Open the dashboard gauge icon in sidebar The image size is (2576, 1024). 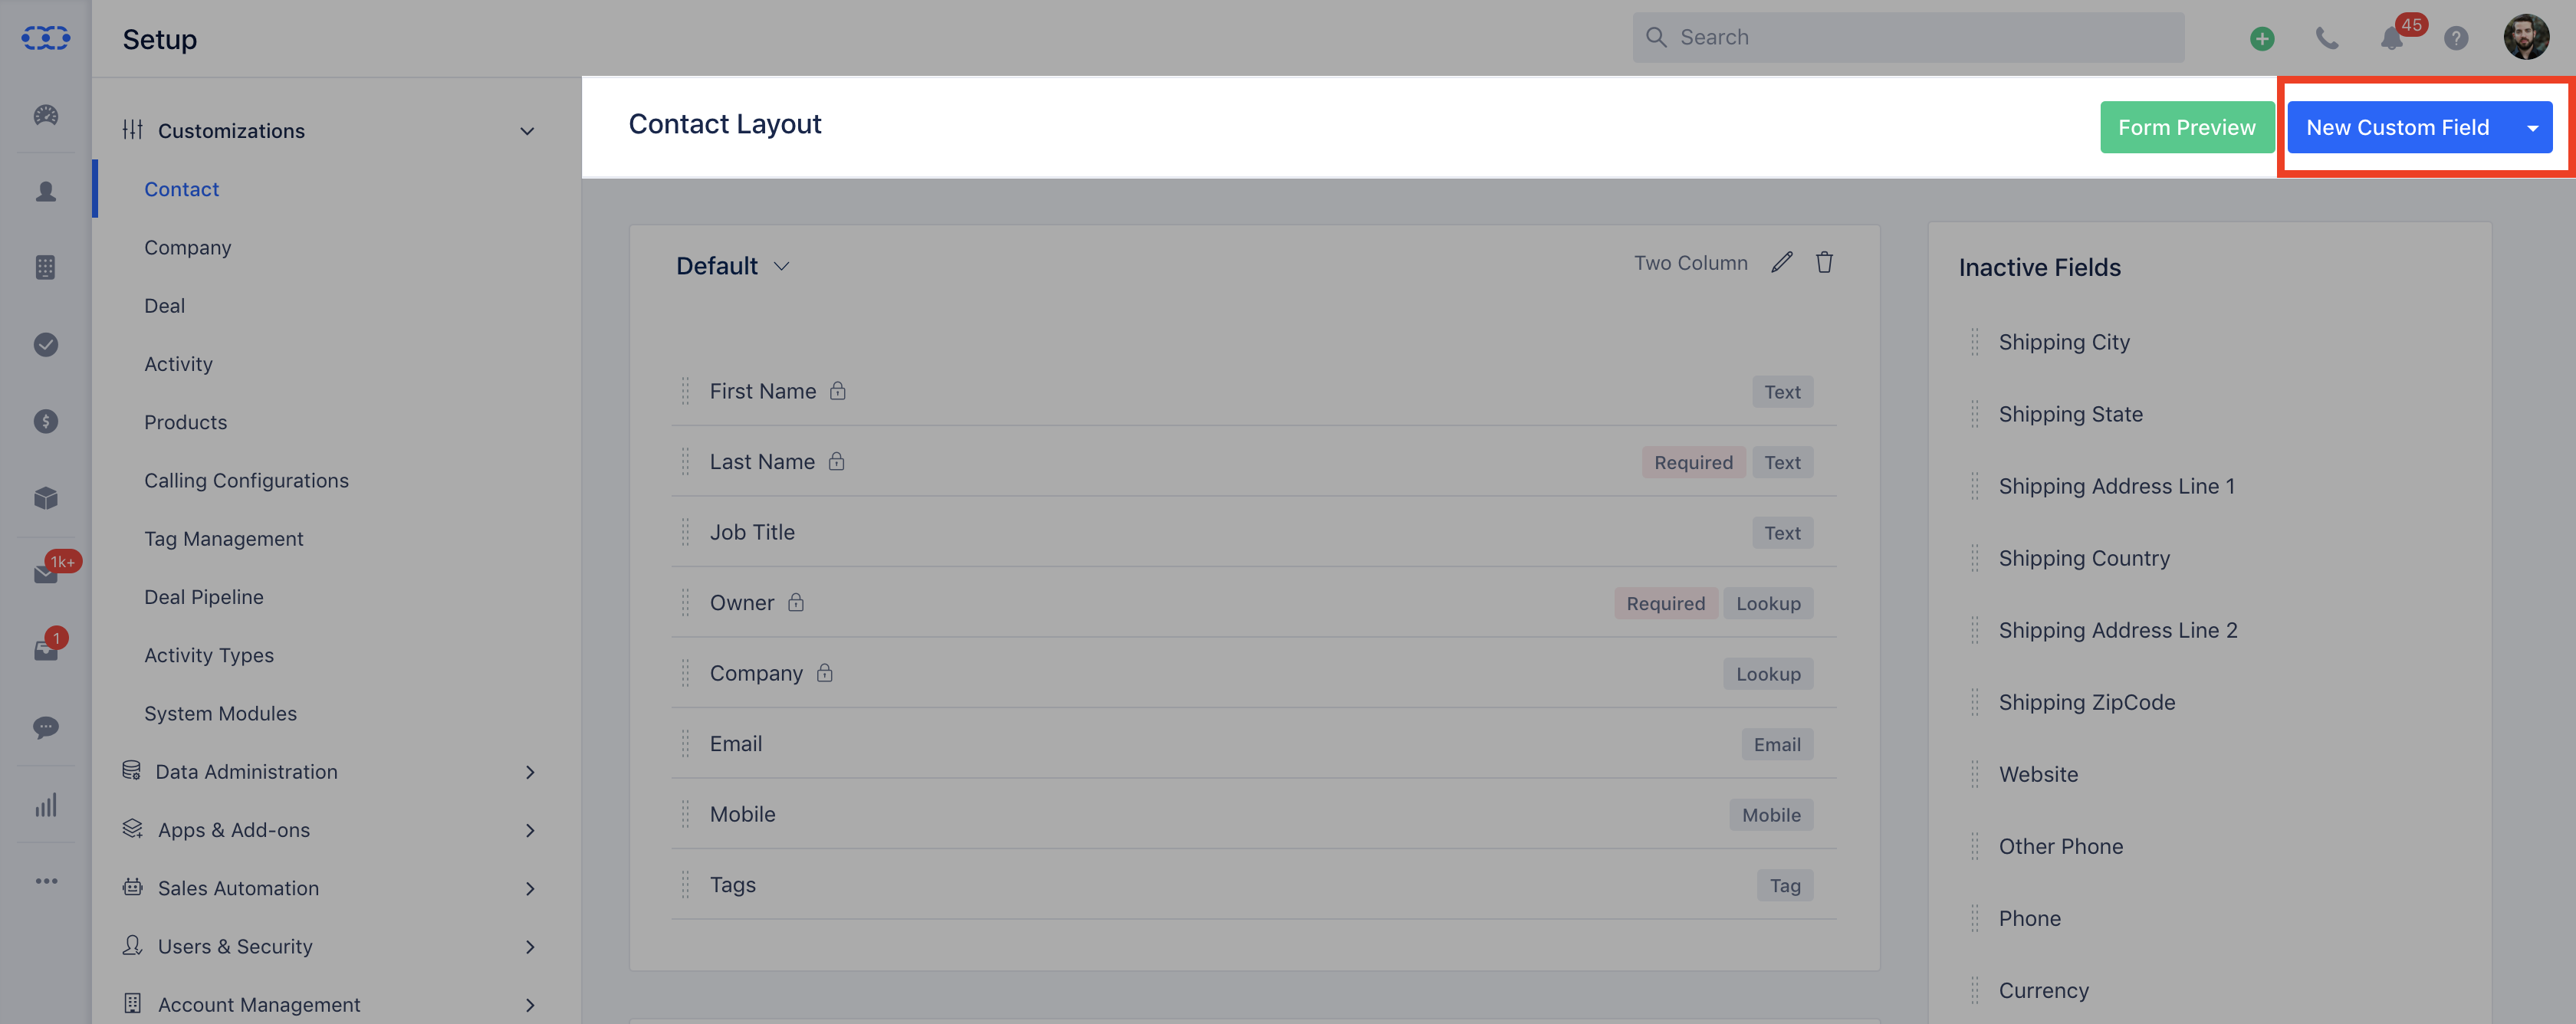46,115
